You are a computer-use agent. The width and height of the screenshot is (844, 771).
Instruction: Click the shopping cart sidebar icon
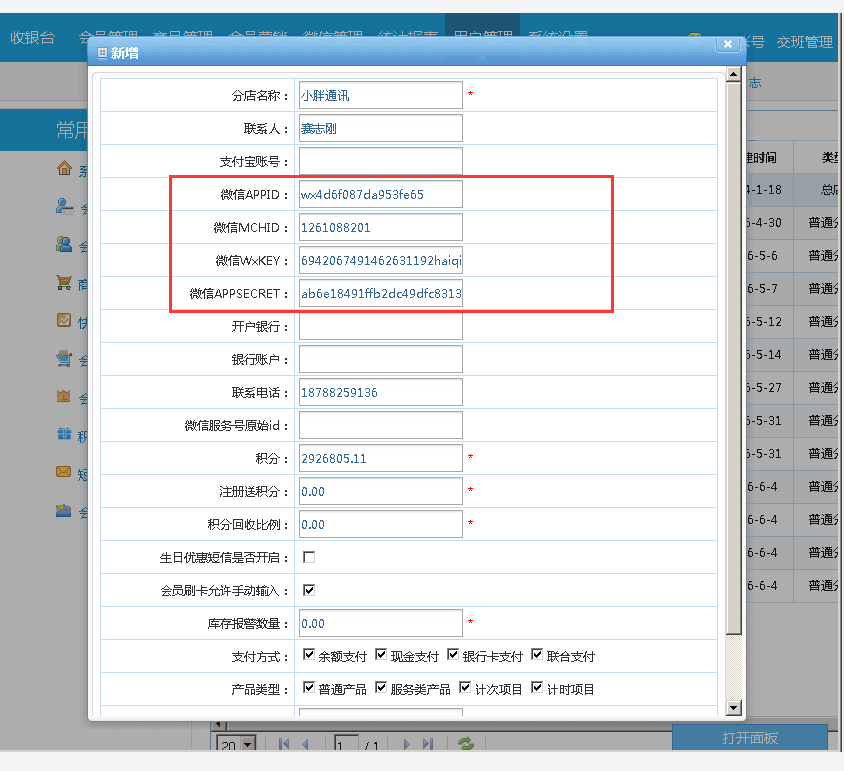coord(64,283)
